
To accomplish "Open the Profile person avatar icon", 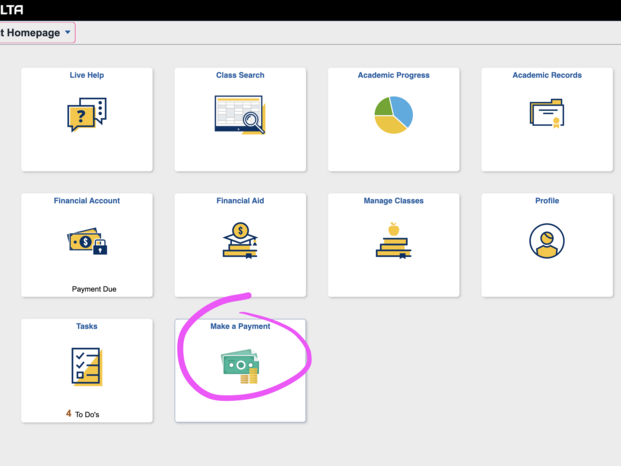I will coord(547,241).
